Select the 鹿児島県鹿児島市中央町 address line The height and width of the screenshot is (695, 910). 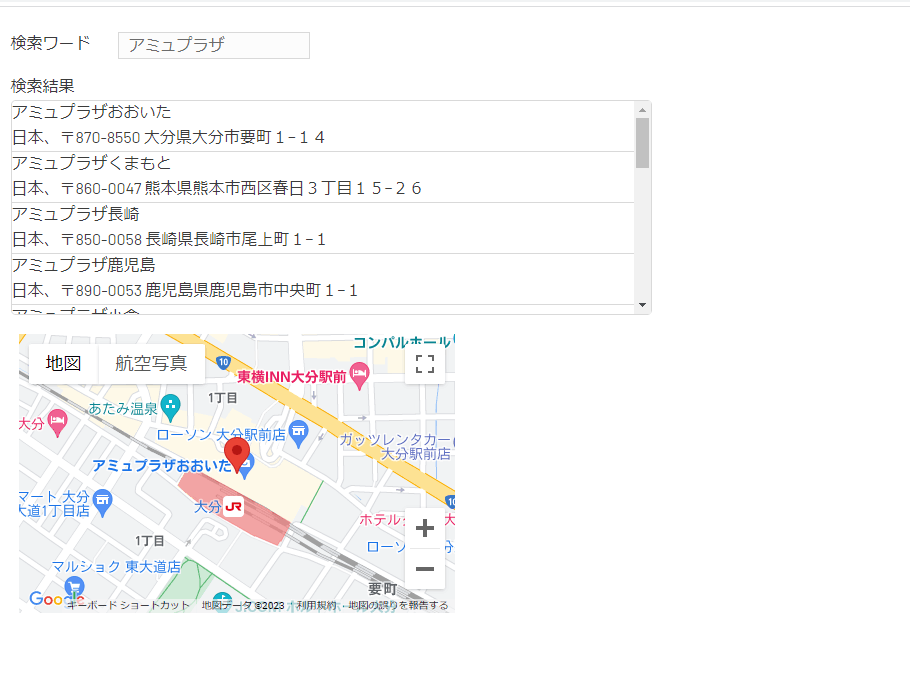coord(185,291)
